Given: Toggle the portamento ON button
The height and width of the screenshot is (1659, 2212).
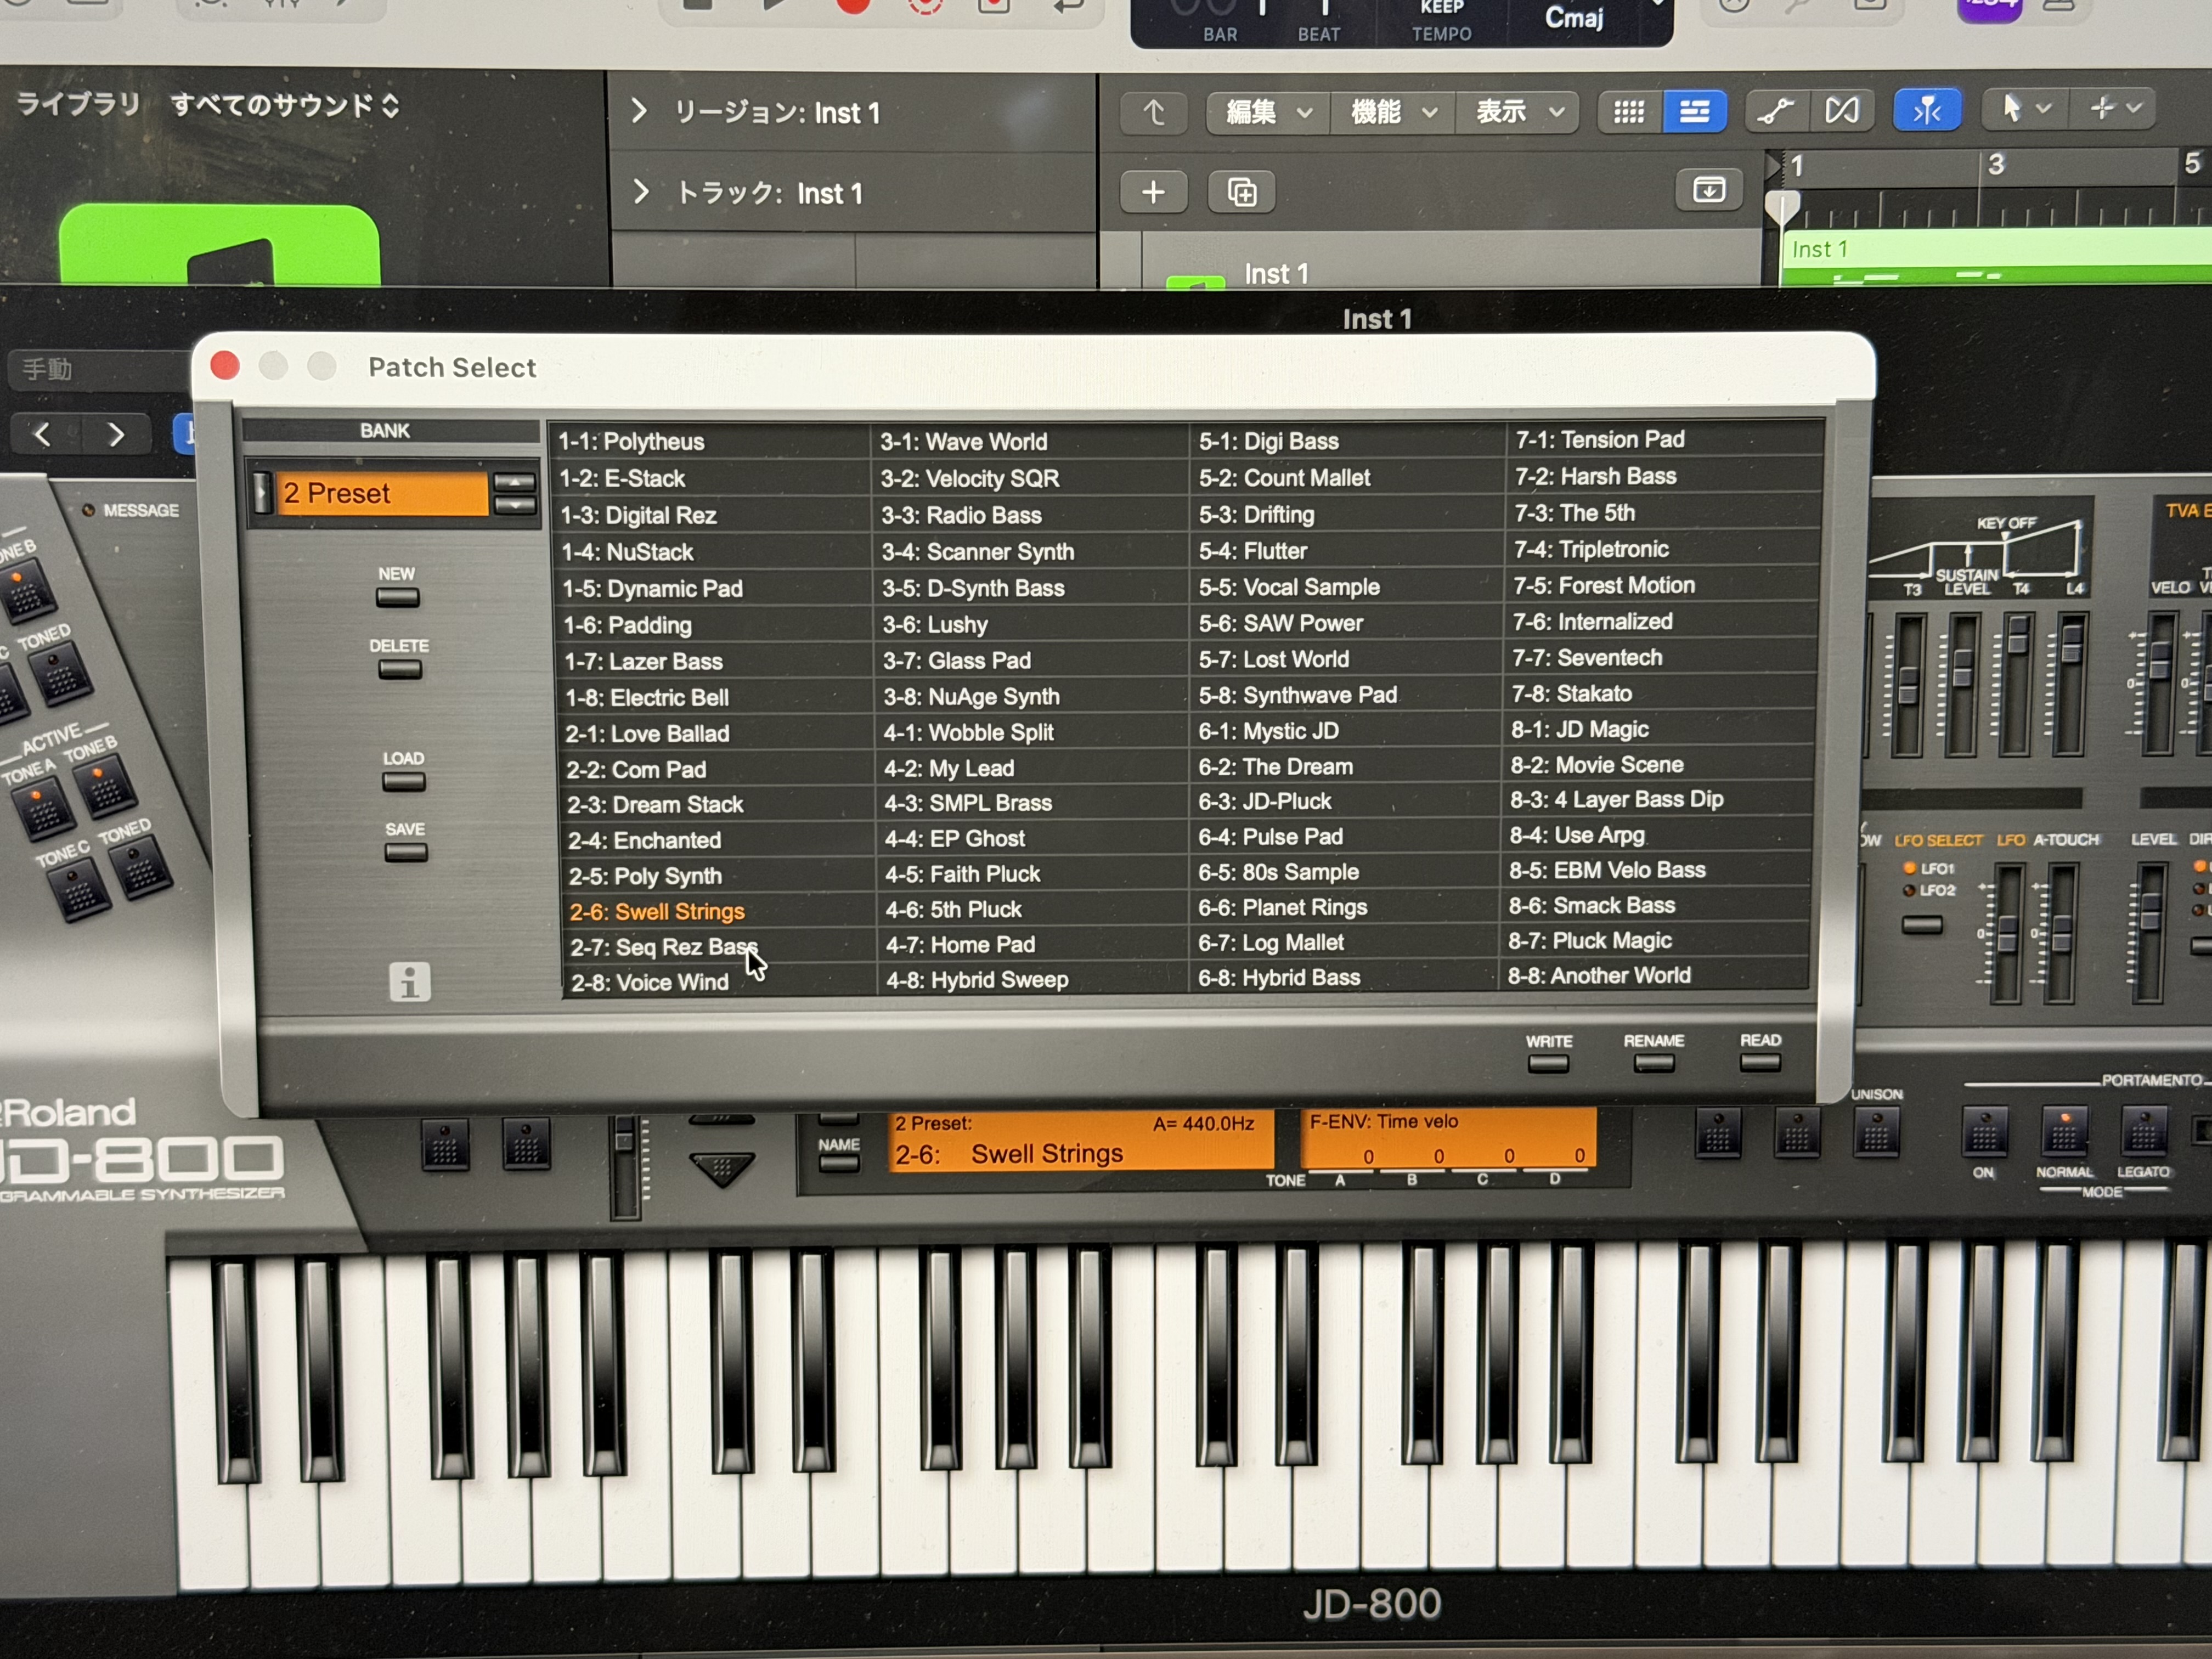Looking at the screenshot, I should tap(1984, 1133).
